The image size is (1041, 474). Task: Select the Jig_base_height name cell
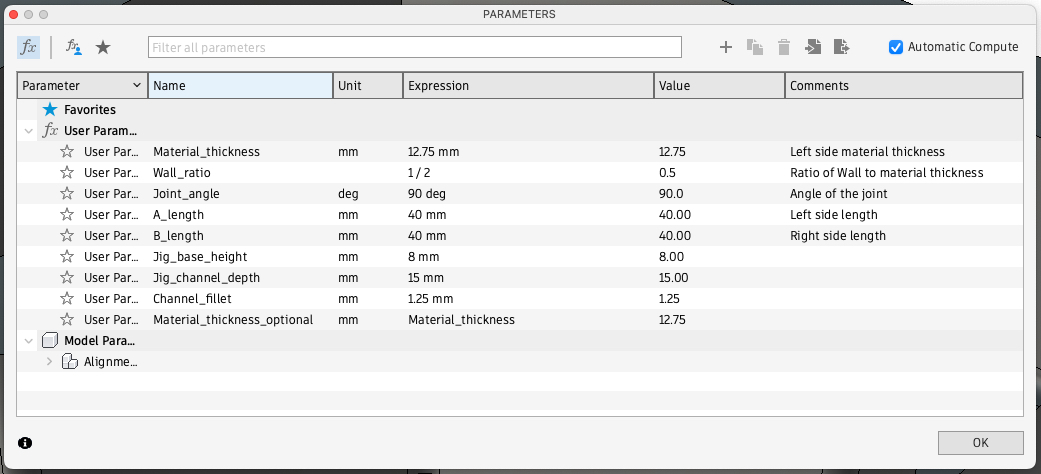[x=240, y=256]
